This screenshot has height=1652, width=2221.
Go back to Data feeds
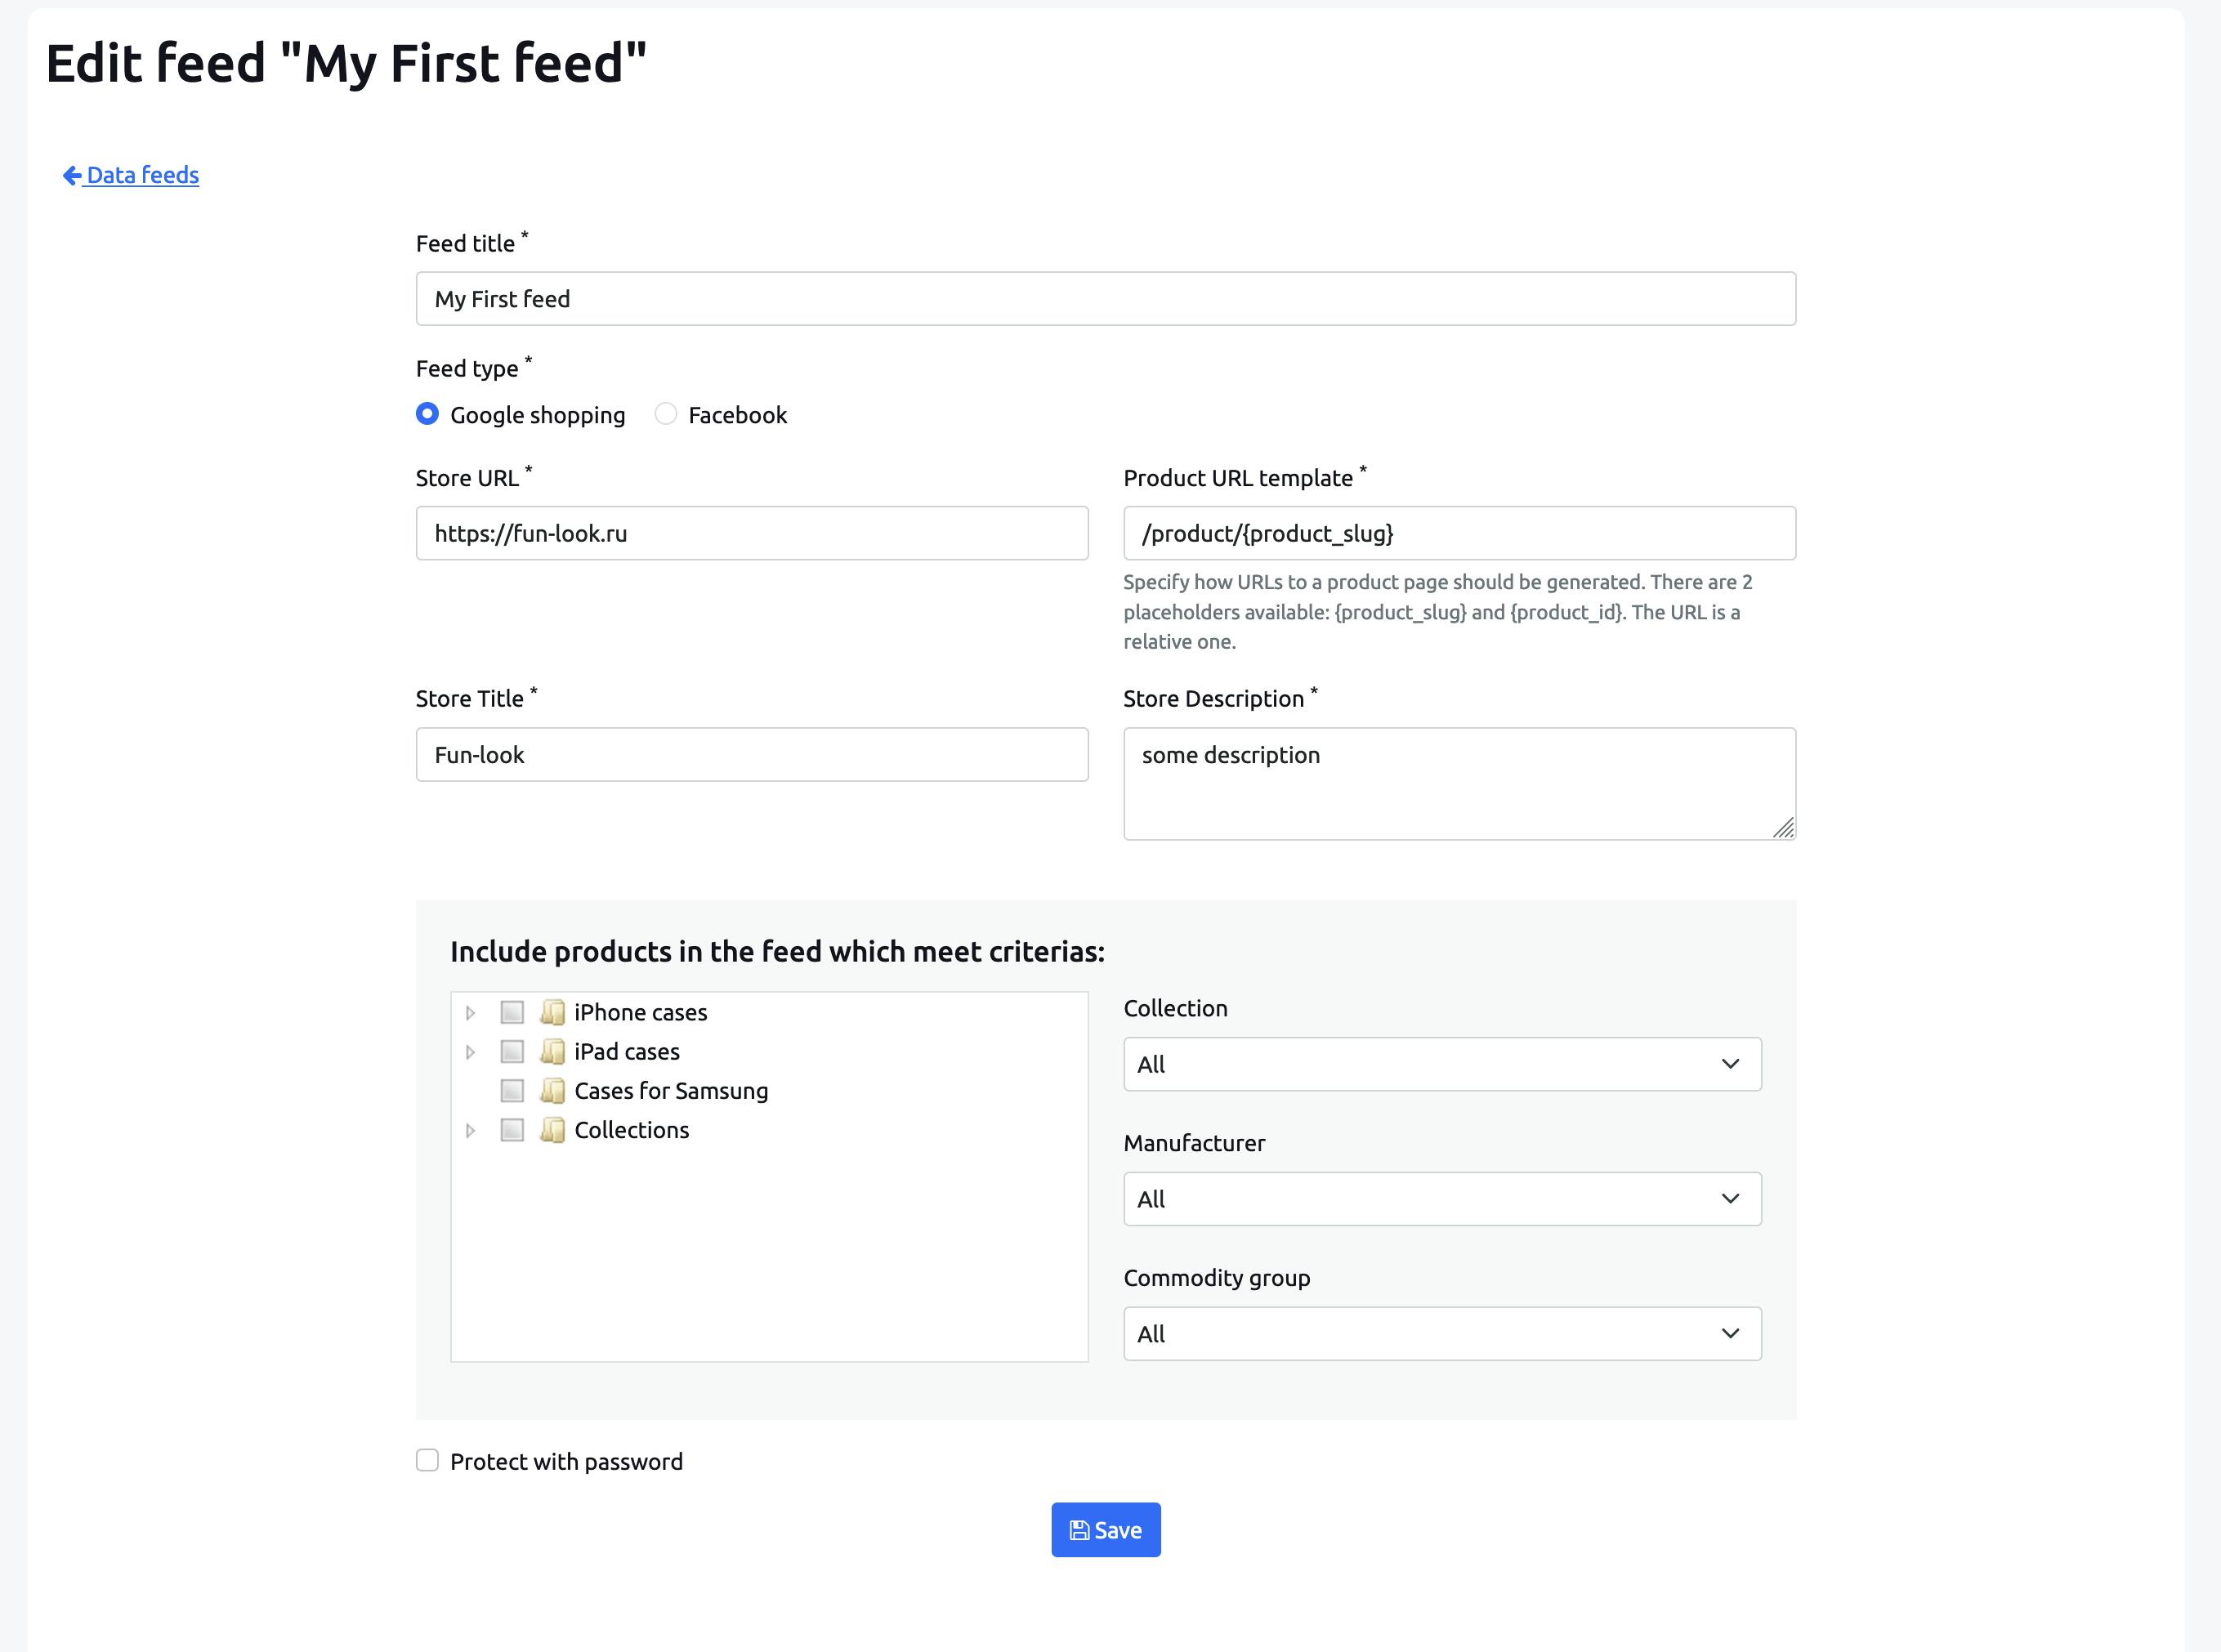[x=142, y=176]
